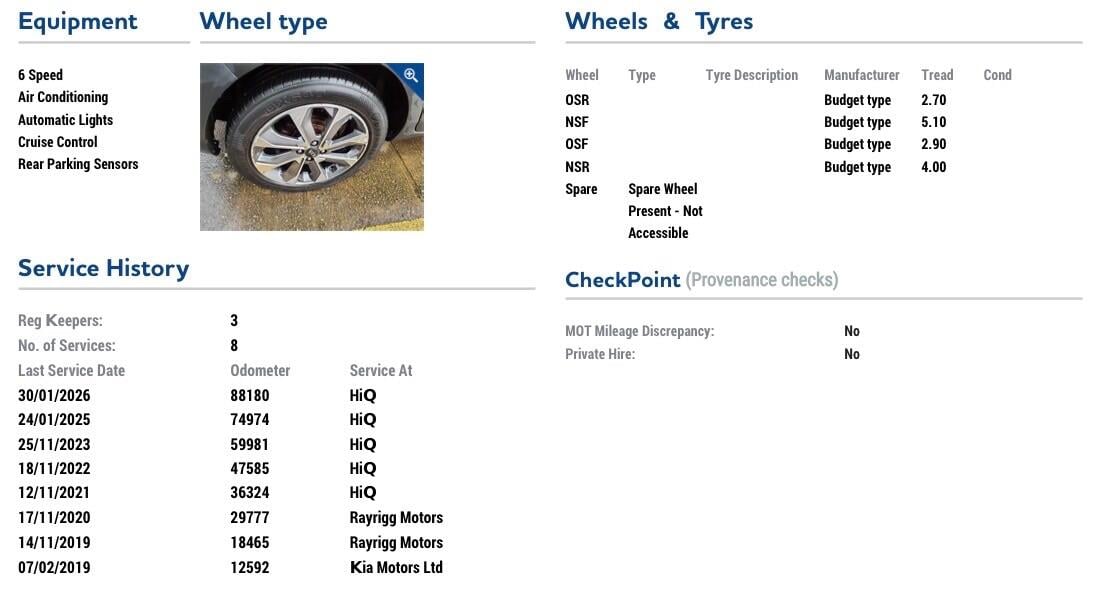The height and width of the screenshot is (598, 1101).
Task: Select the Wheel type heading
Action: tap(263, 21)
